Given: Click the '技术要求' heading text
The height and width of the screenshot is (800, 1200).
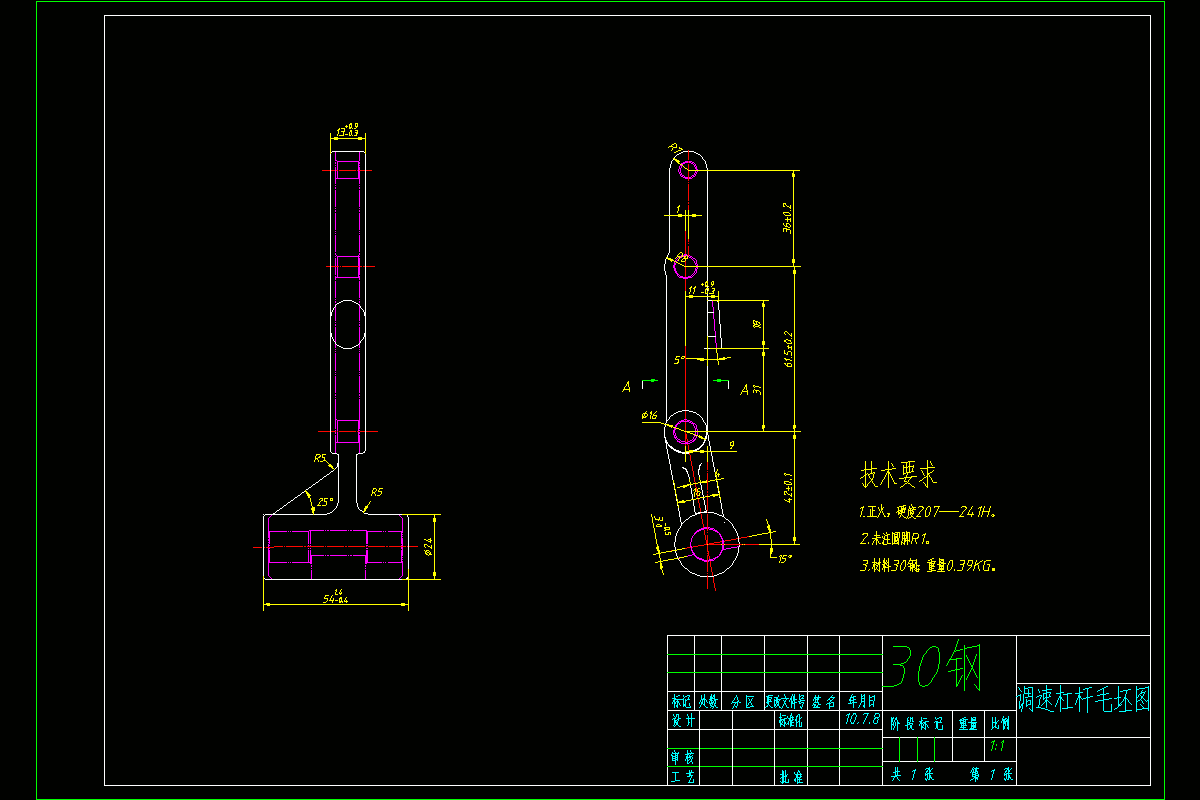Looking at the screenshot, I should 899,475.
